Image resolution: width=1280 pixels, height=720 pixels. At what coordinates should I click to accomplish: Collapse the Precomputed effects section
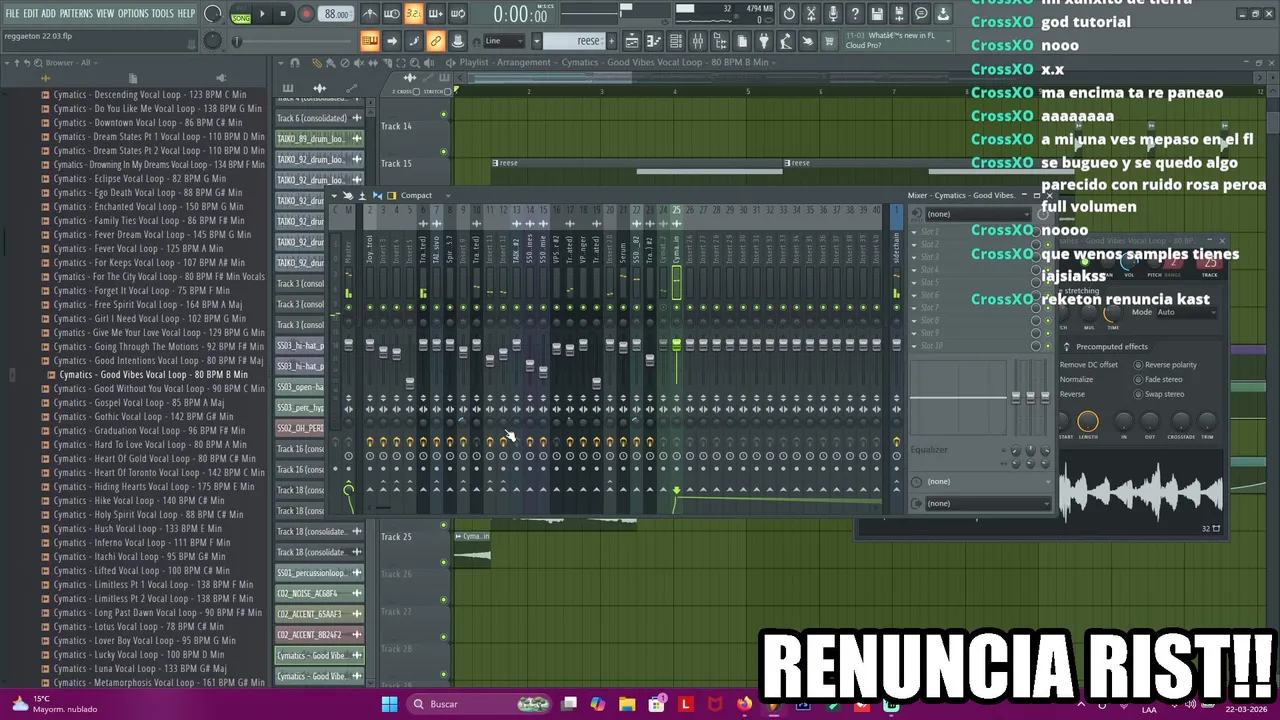[1067, 347]
